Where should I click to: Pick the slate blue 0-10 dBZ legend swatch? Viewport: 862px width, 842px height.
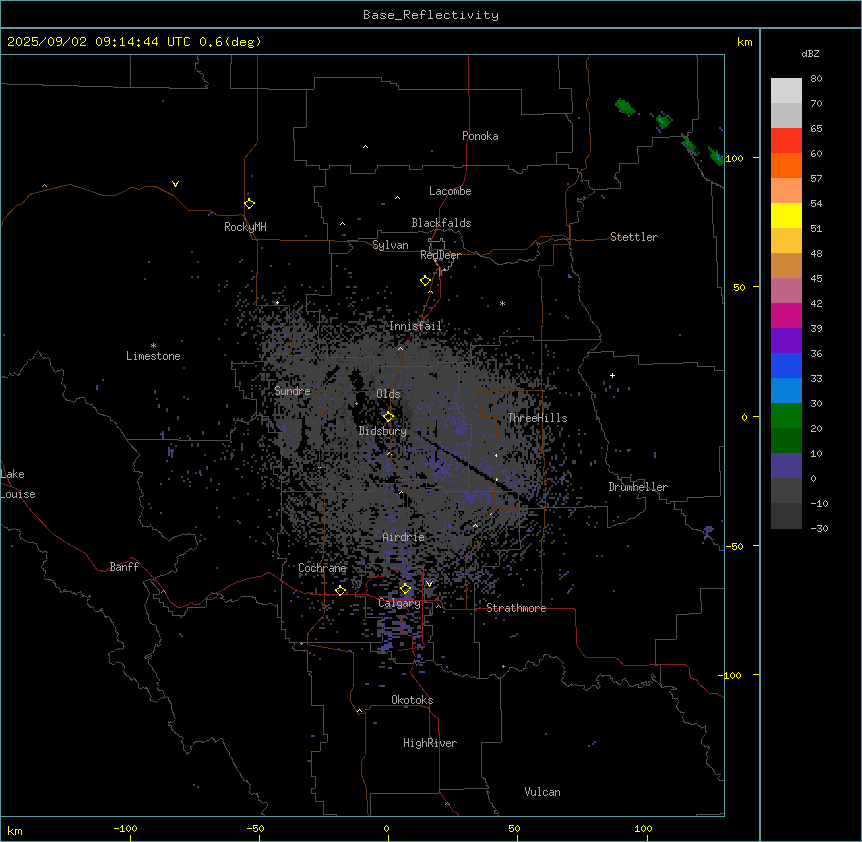786,466
